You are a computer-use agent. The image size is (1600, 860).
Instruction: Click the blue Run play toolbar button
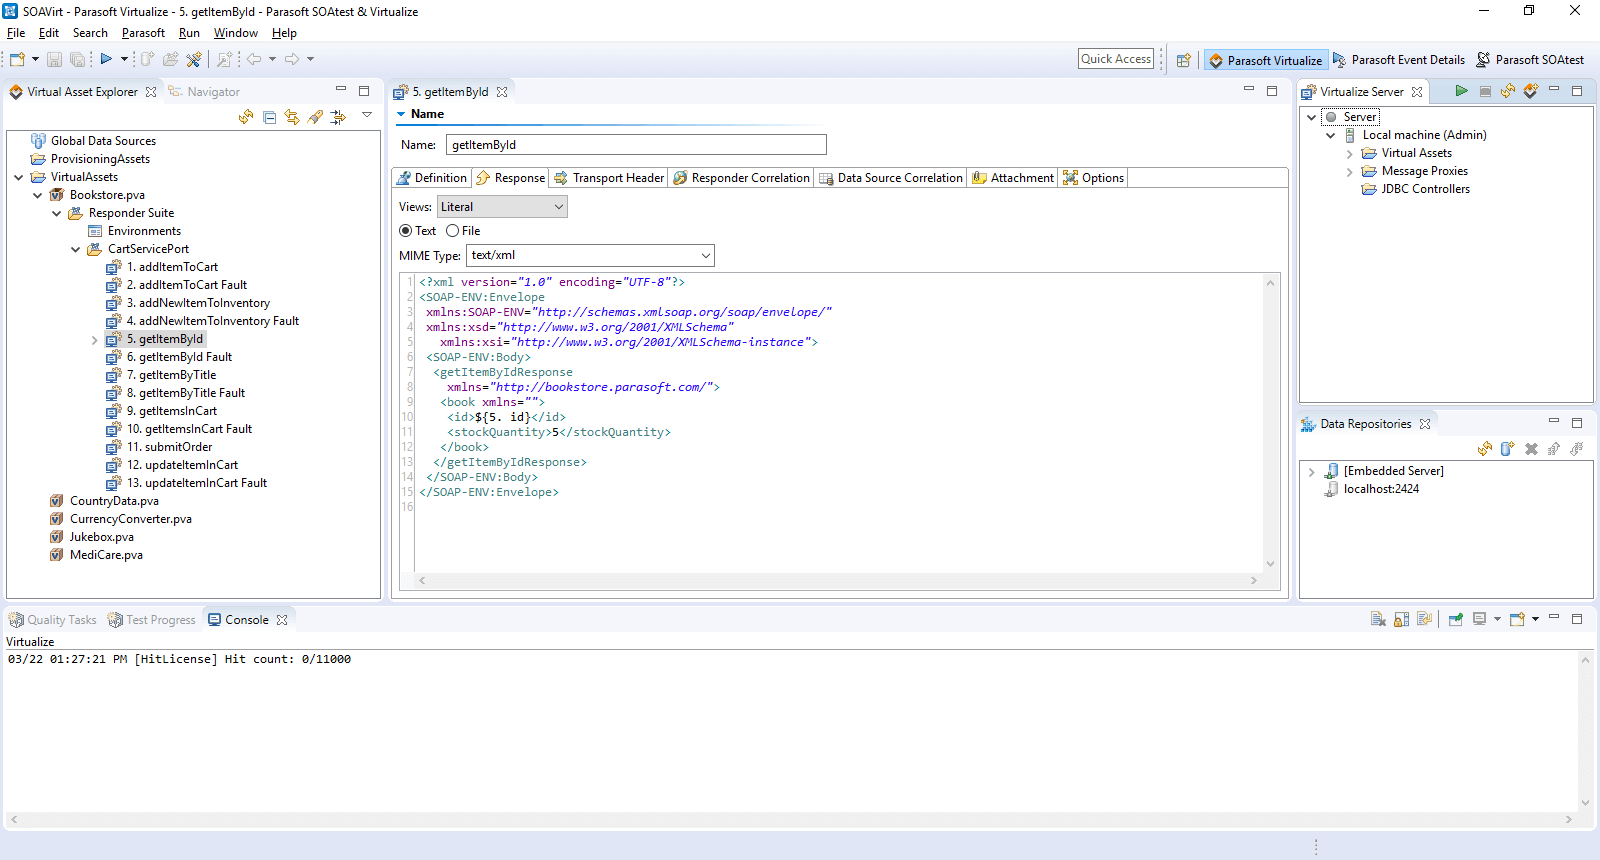[x=106, y=59]
